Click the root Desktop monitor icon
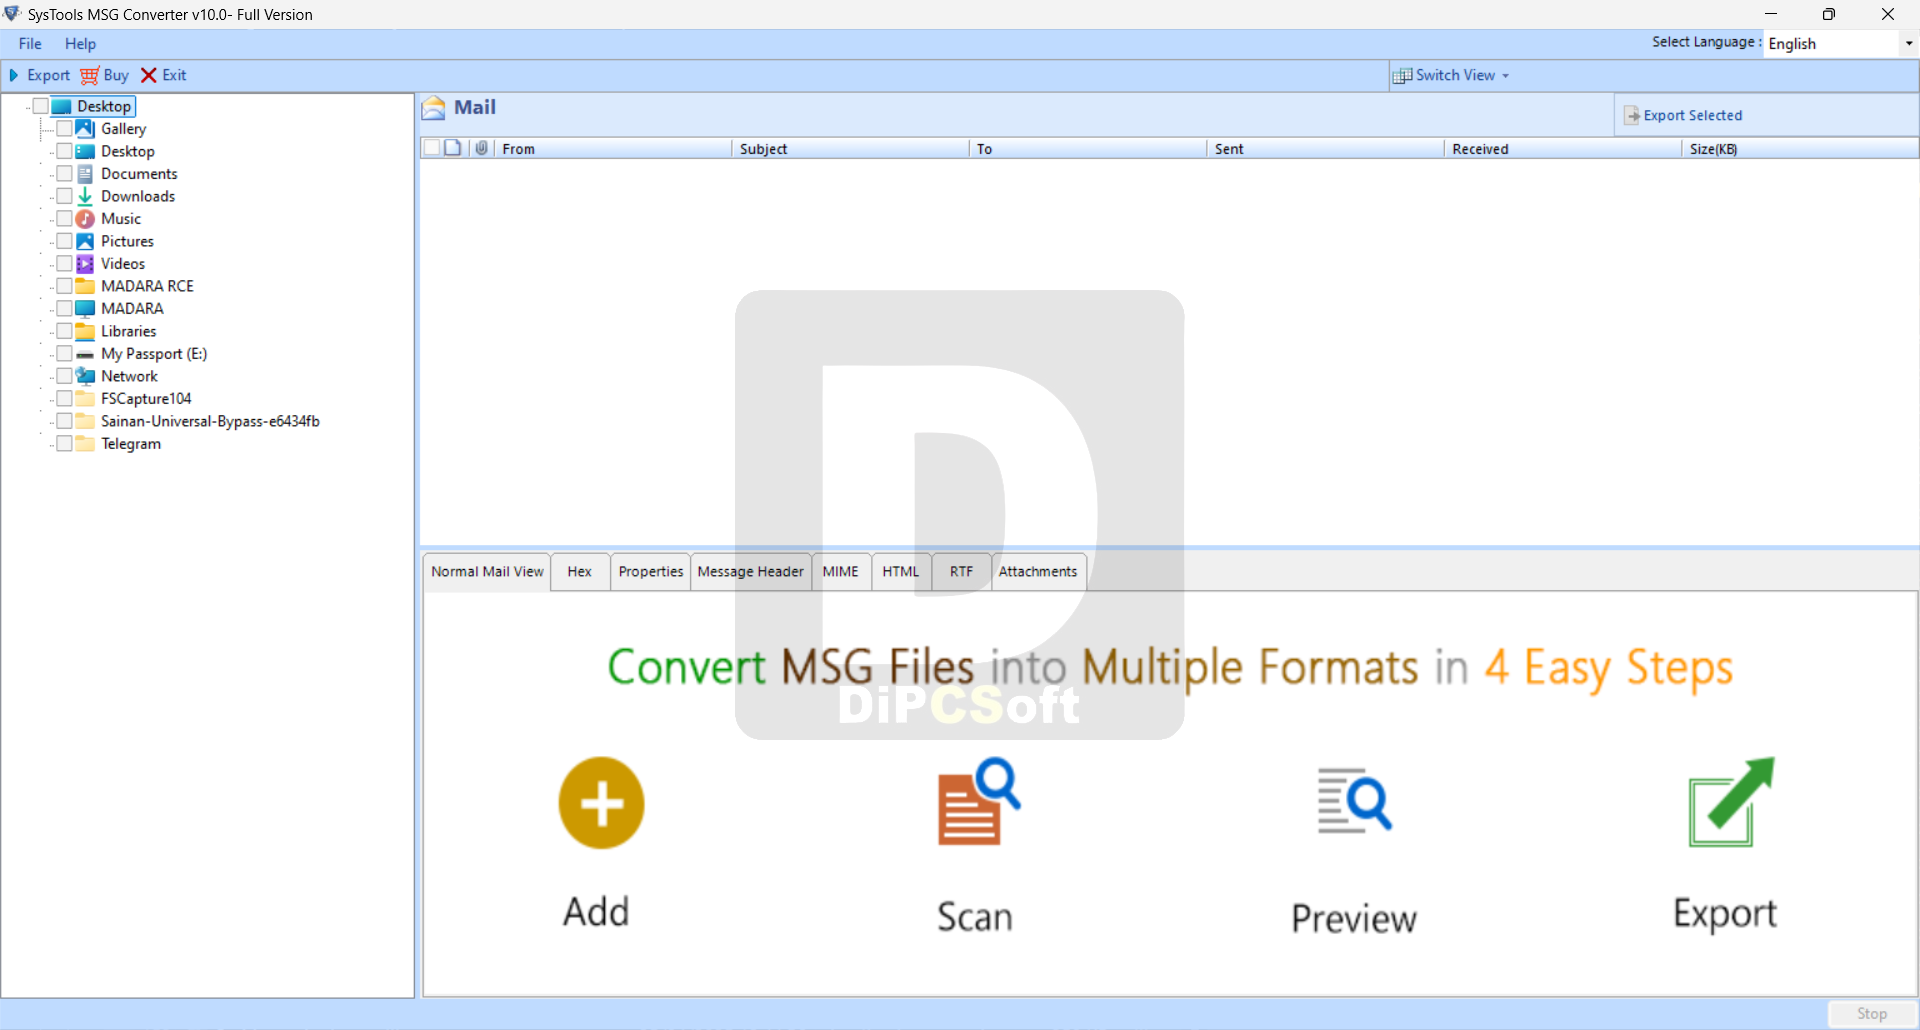Image resolution: width=1920 pixels, height=1030 pixels. pyautogui.click(x=62, y=106)
